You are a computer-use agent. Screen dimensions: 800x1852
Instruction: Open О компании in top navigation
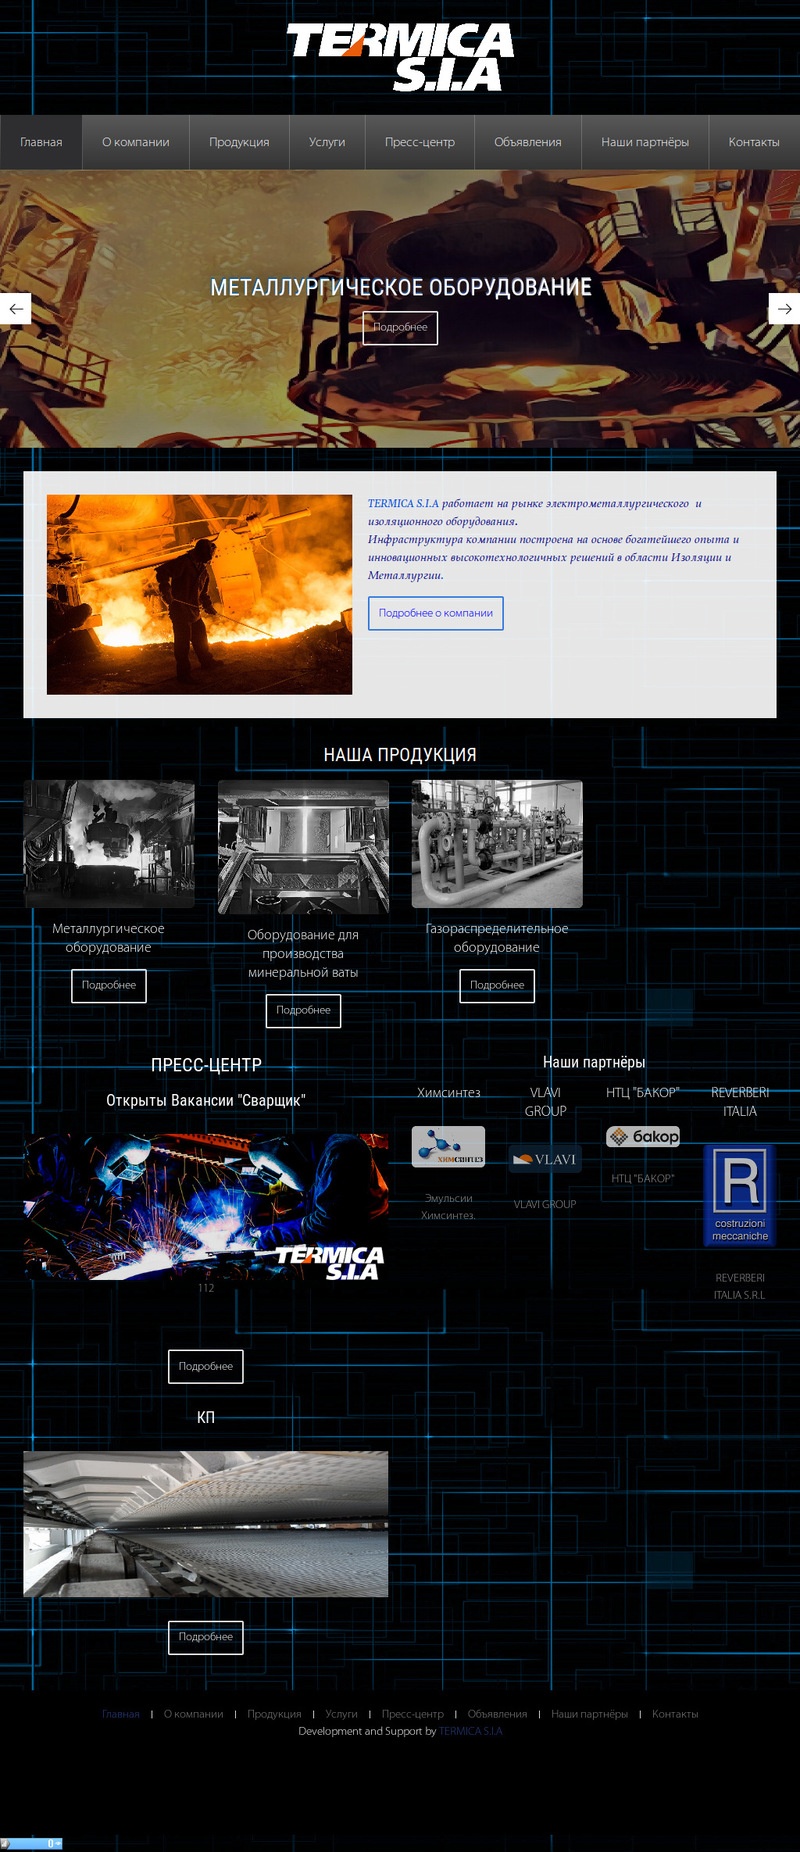(136, 142)
